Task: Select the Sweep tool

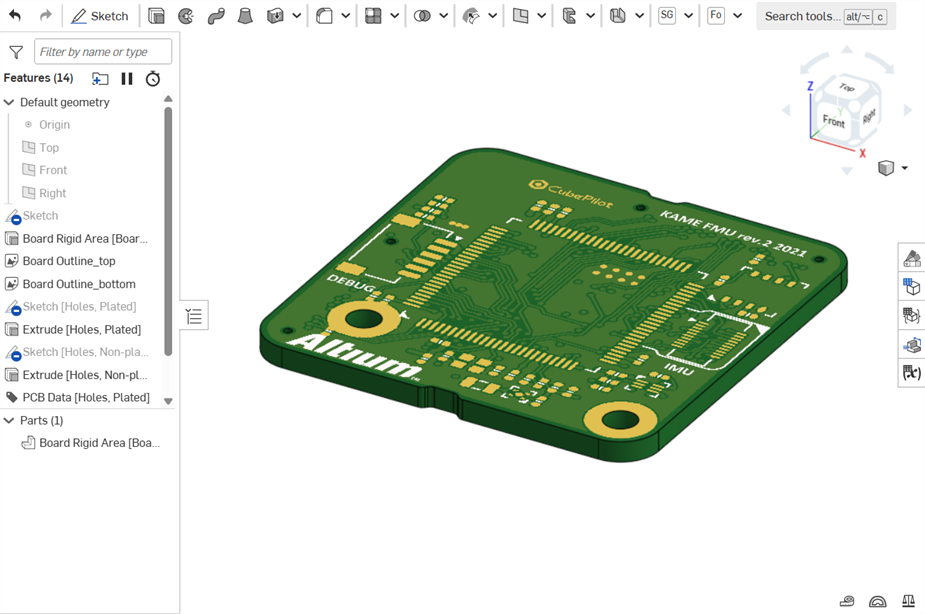Action: pos(216,16)
